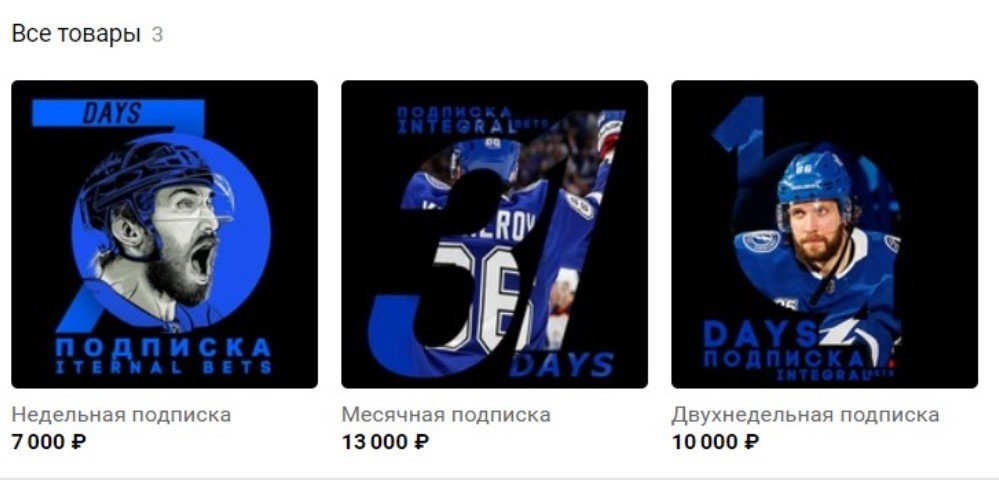Click the product count 3 beside heading

click(x=157, y=34)
